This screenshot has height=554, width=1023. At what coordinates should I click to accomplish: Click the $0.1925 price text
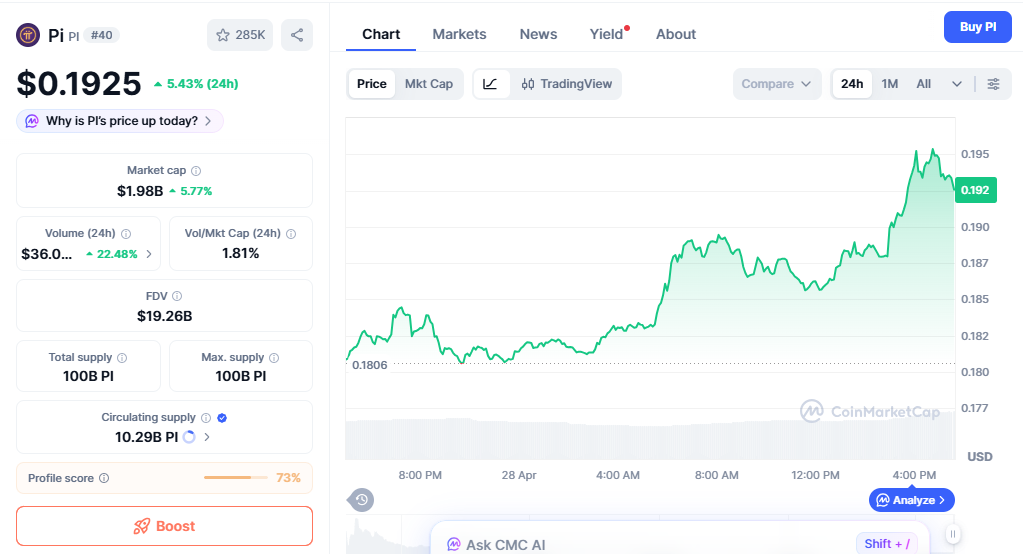pos(79,84)
